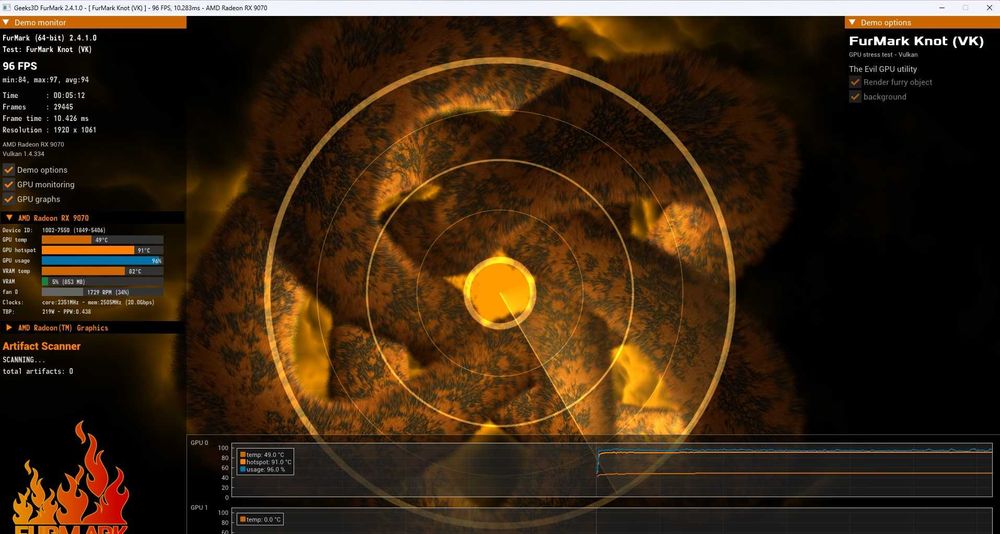This screenshot has height=534, width=1000.
Task: Collapse the Demo options panel header arrow
Action: click(852, 22)
